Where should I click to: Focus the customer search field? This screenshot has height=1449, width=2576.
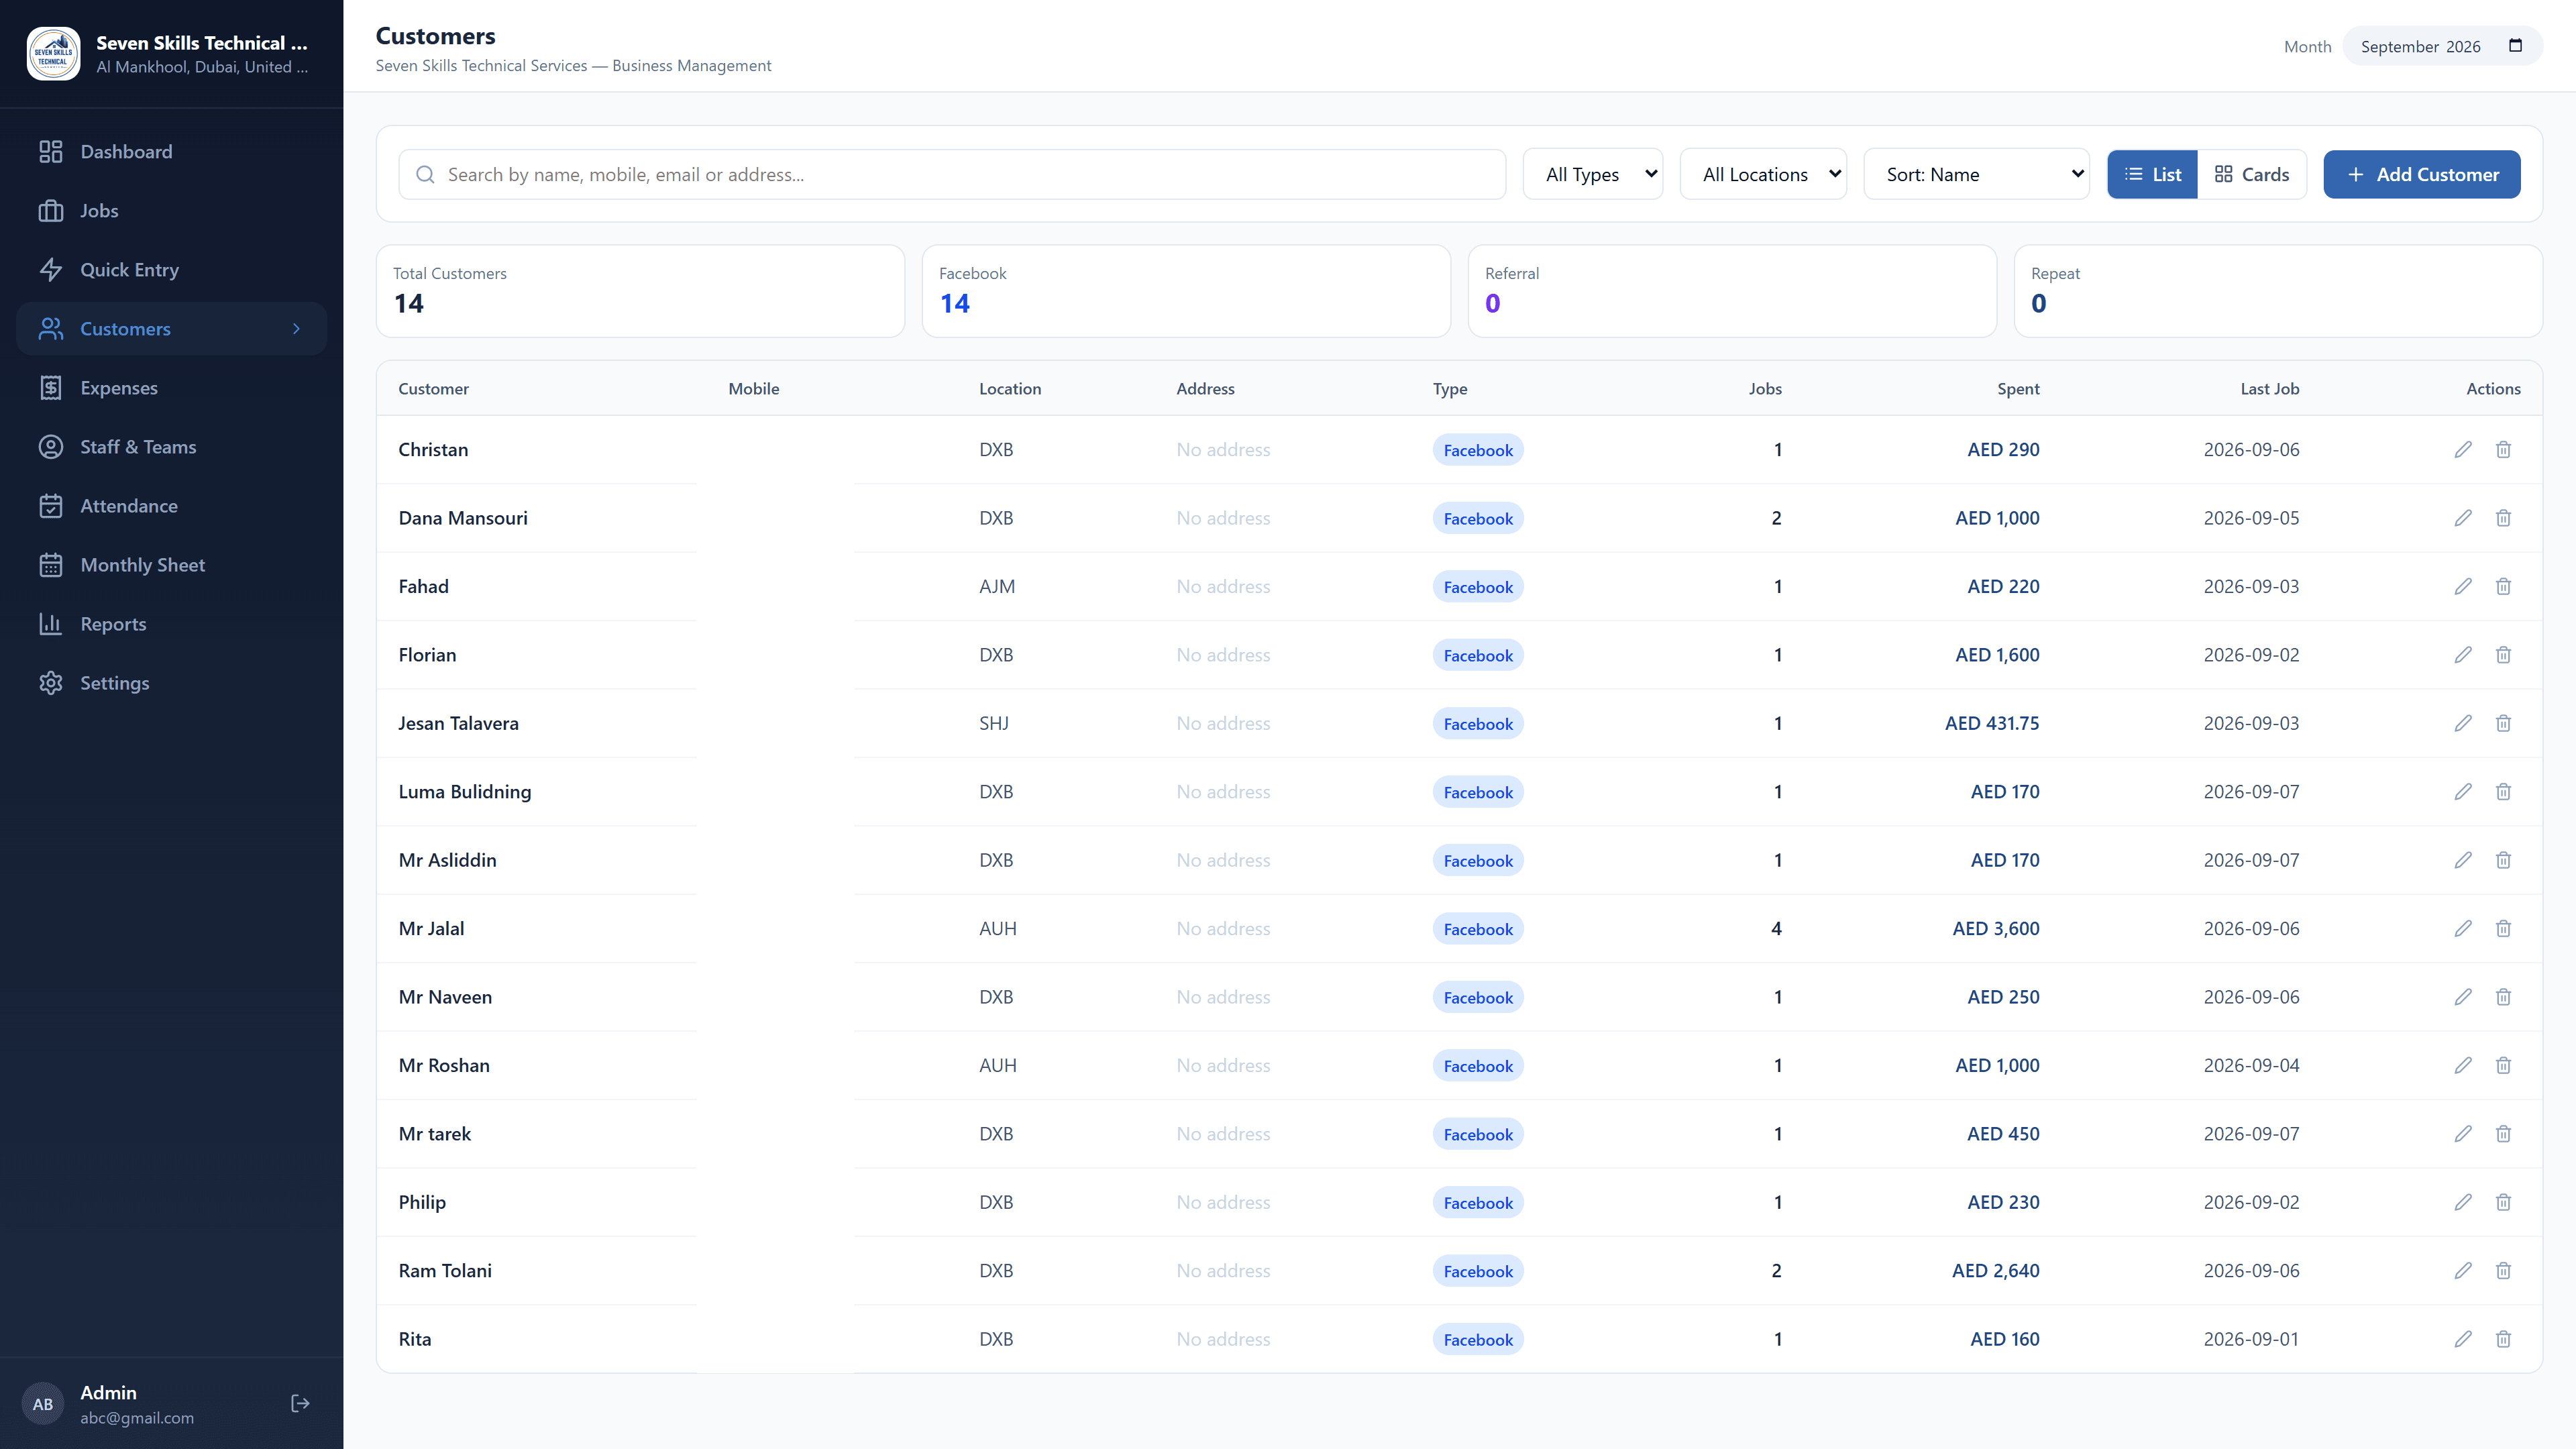(x=952, y=175)
